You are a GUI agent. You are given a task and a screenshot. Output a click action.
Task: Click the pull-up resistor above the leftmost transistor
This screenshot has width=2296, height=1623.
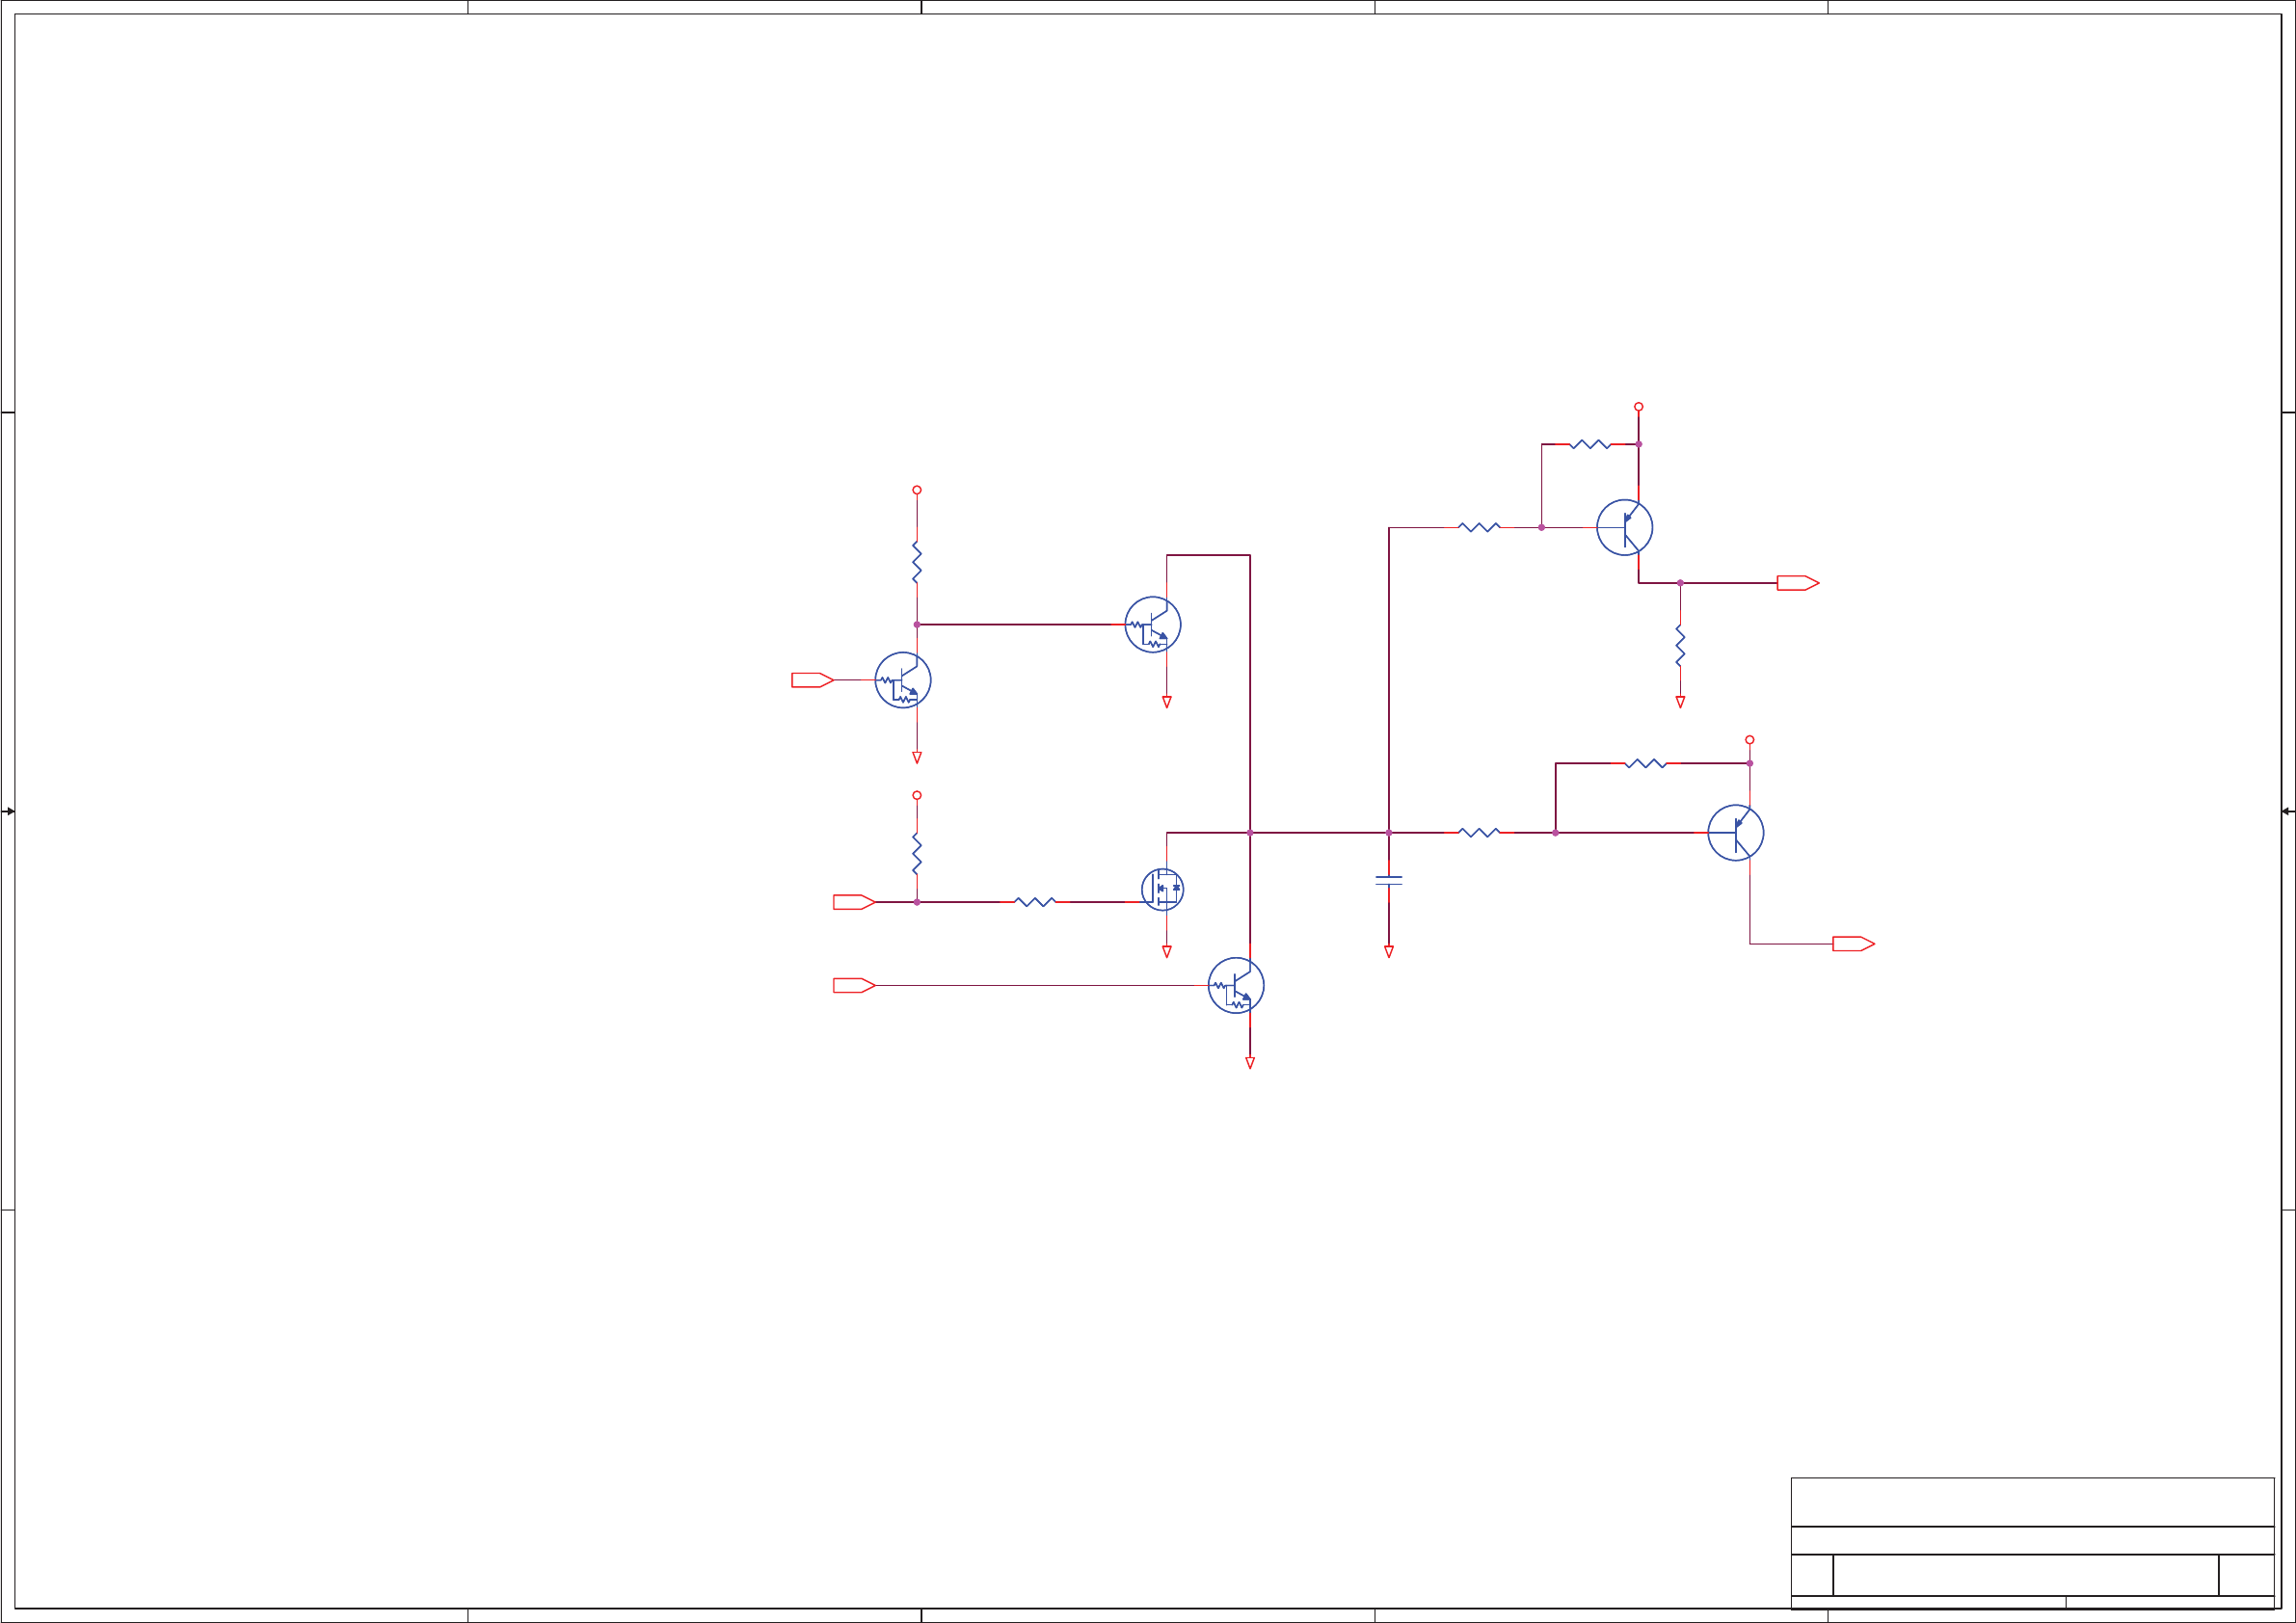tap(916, 562)
